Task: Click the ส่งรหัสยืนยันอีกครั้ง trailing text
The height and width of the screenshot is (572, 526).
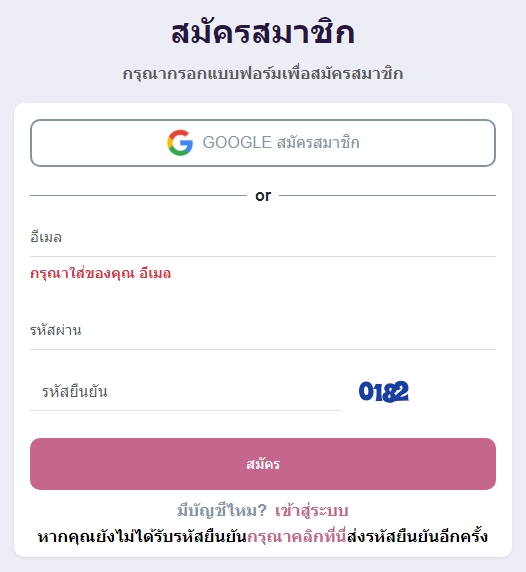Action: [x=417, y=537]
